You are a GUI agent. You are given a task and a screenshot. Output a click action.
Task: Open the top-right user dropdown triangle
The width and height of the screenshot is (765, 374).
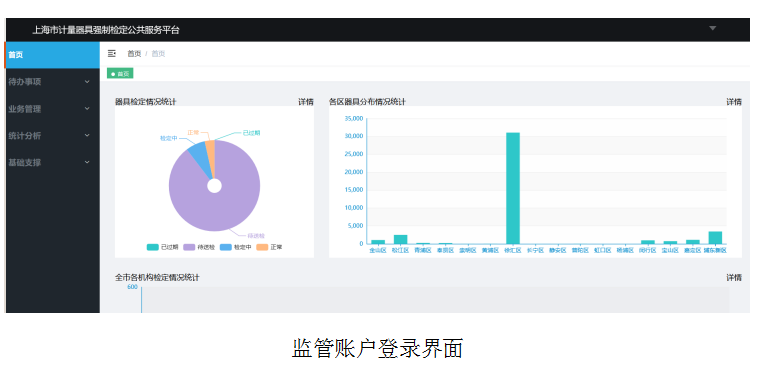(712, 28)
